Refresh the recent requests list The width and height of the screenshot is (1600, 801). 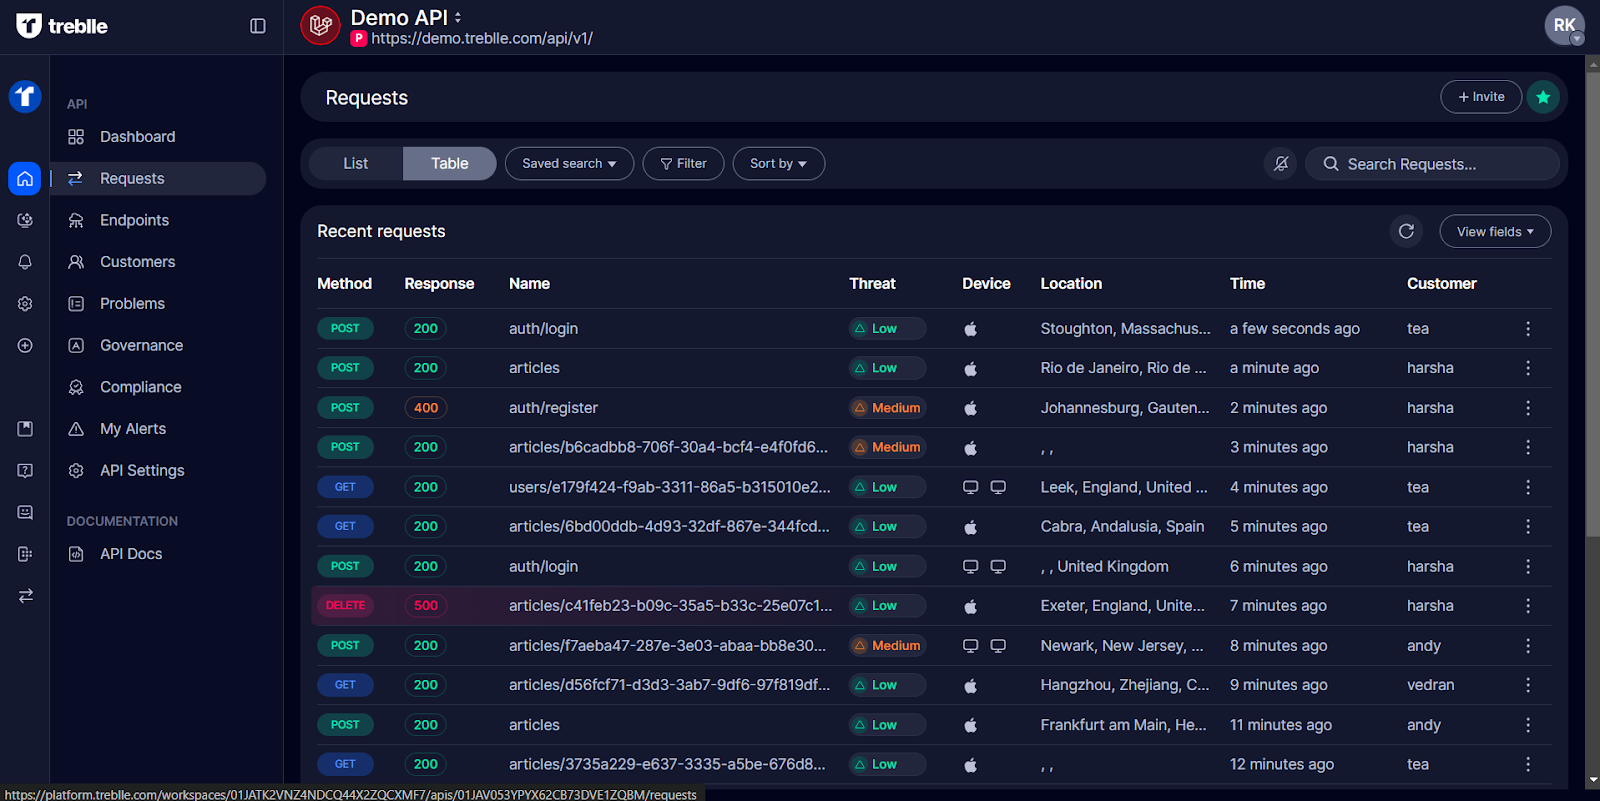pos(1406,231)
